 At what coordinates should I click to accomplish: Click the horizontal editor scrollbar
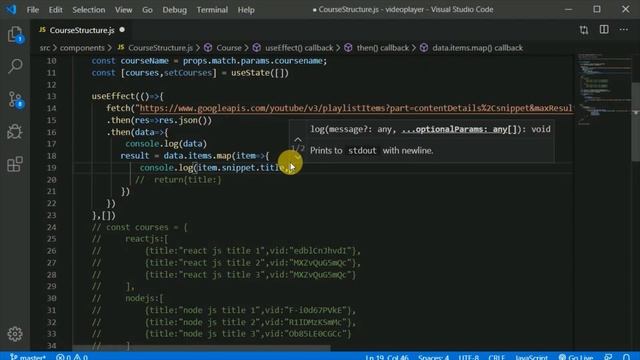(x=202, y=349)
